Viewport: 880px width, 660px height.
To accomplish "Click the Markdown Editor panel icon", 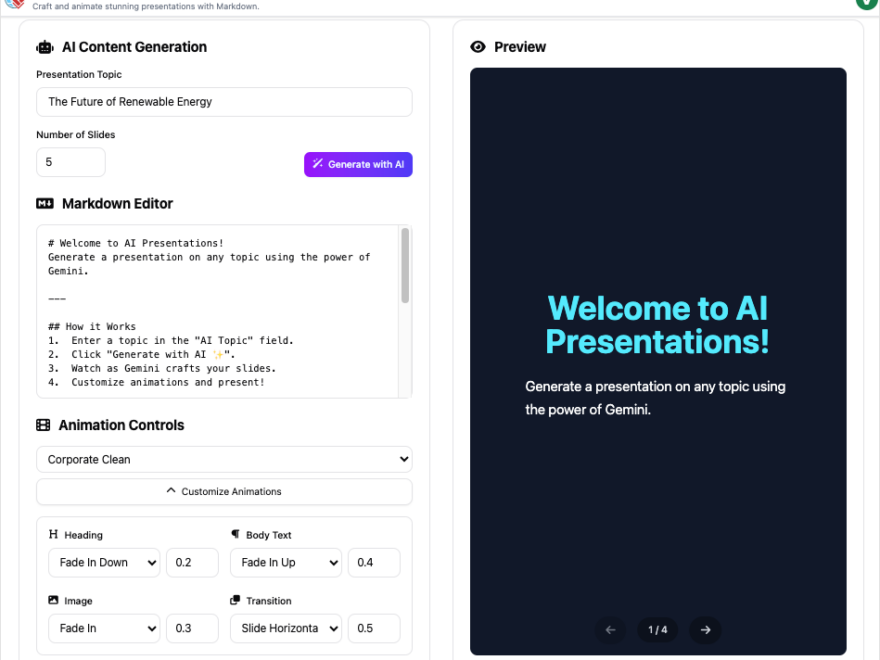I will pos(44,204).
